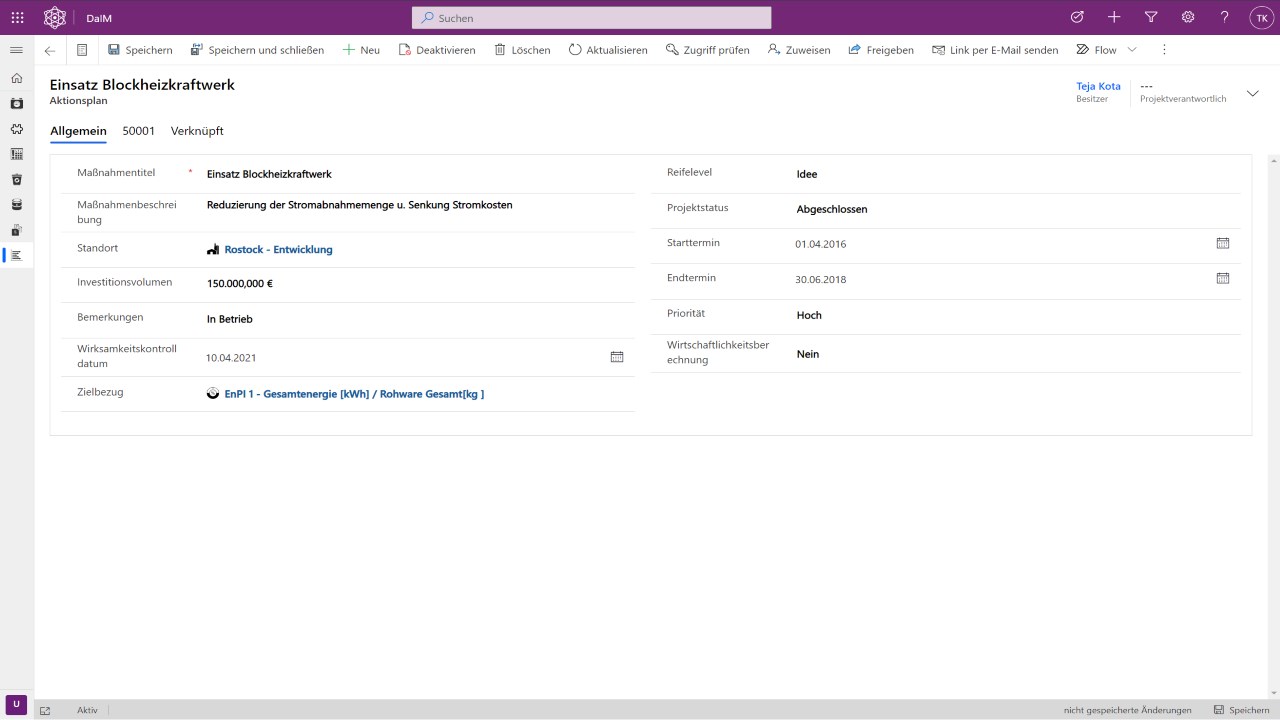Click Endtermin date 30.06.2018
1280x720 pixels.
[x=821, y=279]
